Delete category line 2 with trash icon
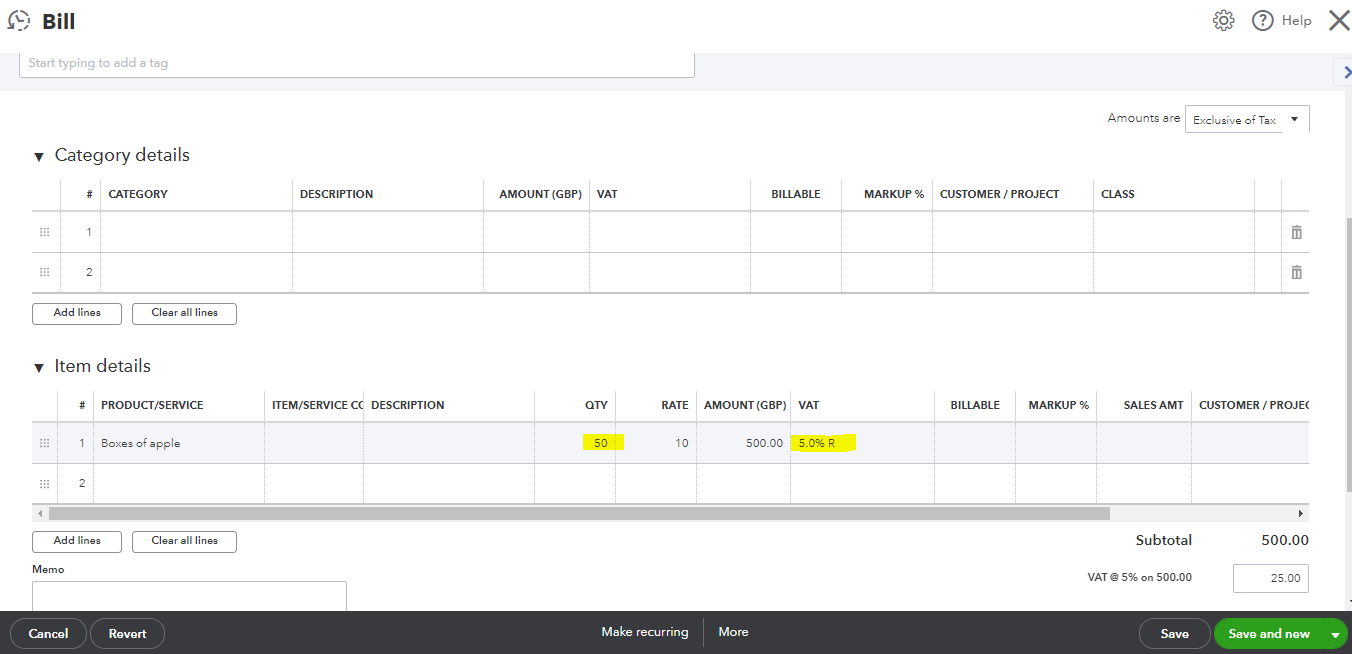 (1296, 272)
